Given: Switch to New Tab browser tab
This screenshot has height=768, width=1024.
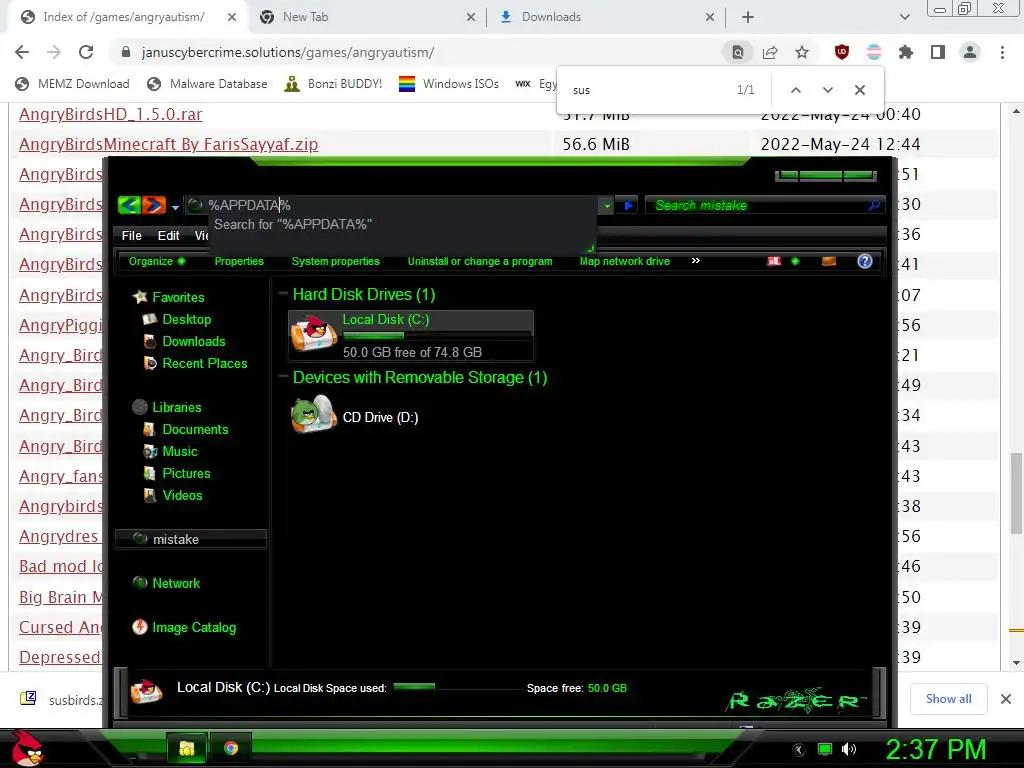Looking at the screenshot, I should (x=366, y=18).
